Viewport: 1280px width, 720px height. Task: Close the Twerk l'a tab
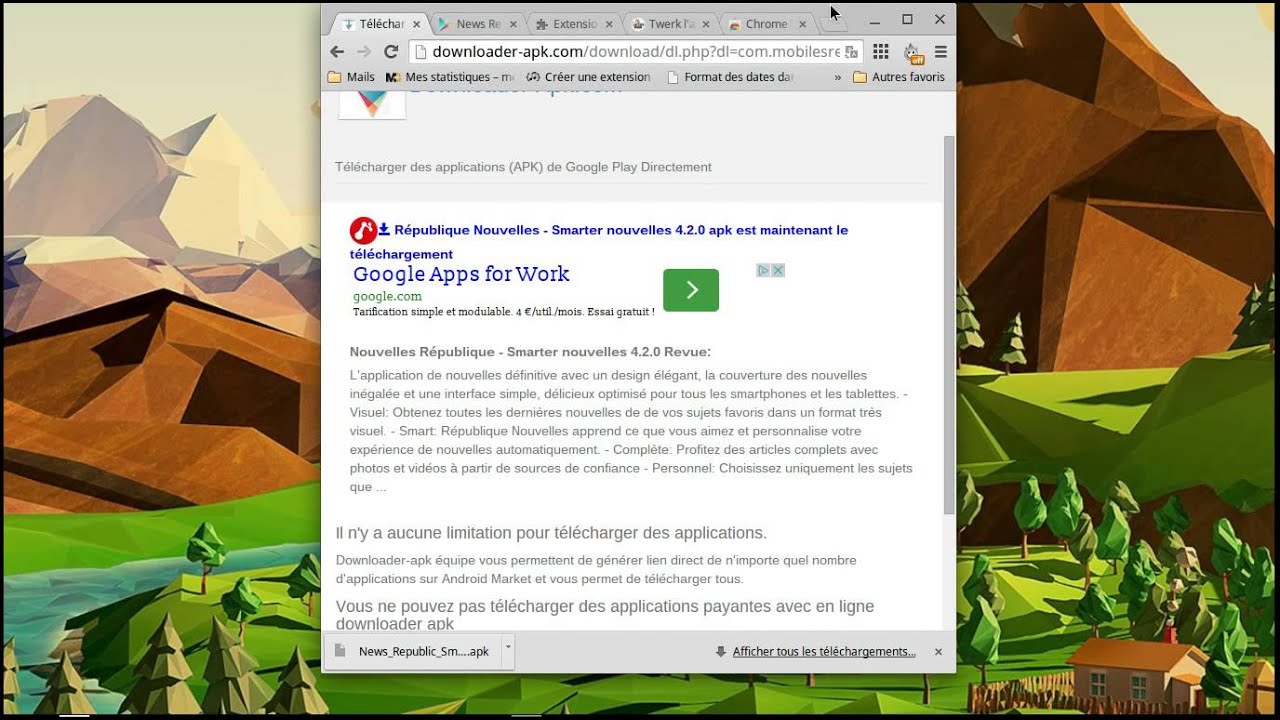[x=706, y=24]
